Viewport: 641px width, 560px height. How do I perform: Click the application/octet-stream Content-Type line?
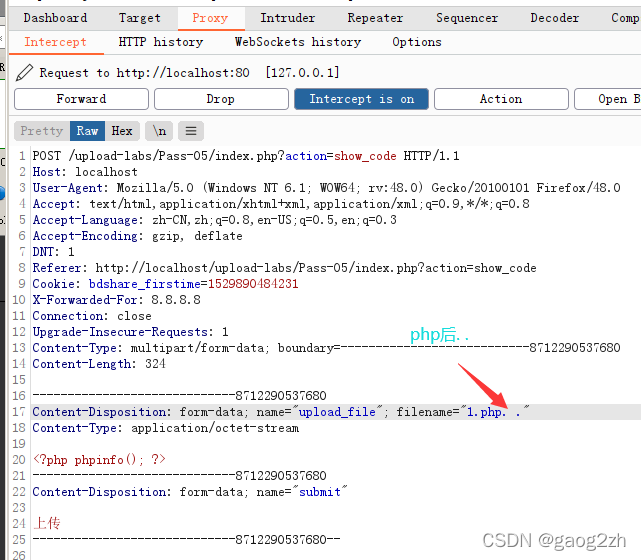point(166,428)
